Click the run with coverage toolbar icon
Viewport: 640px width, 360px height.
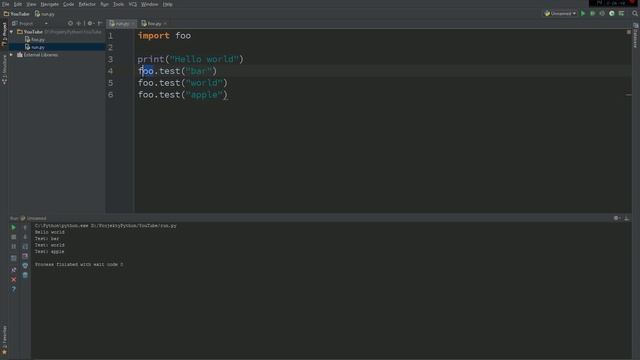602,13
